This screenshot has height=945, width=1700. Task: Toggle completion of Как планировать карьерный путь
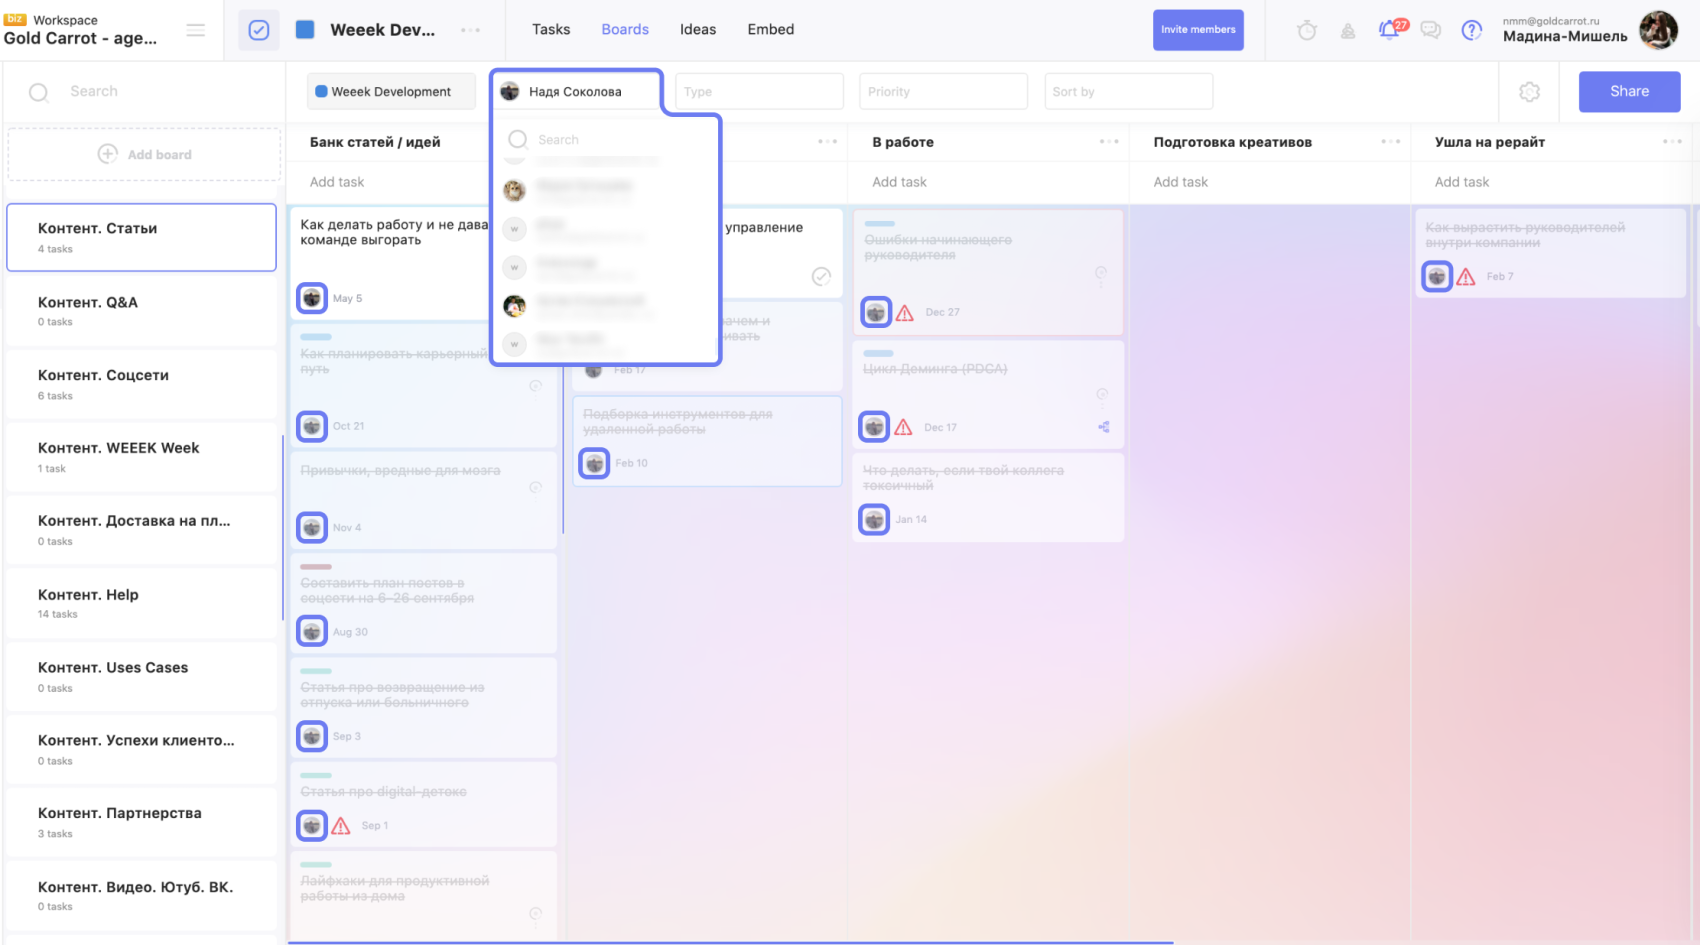click(x=536, y=386)
